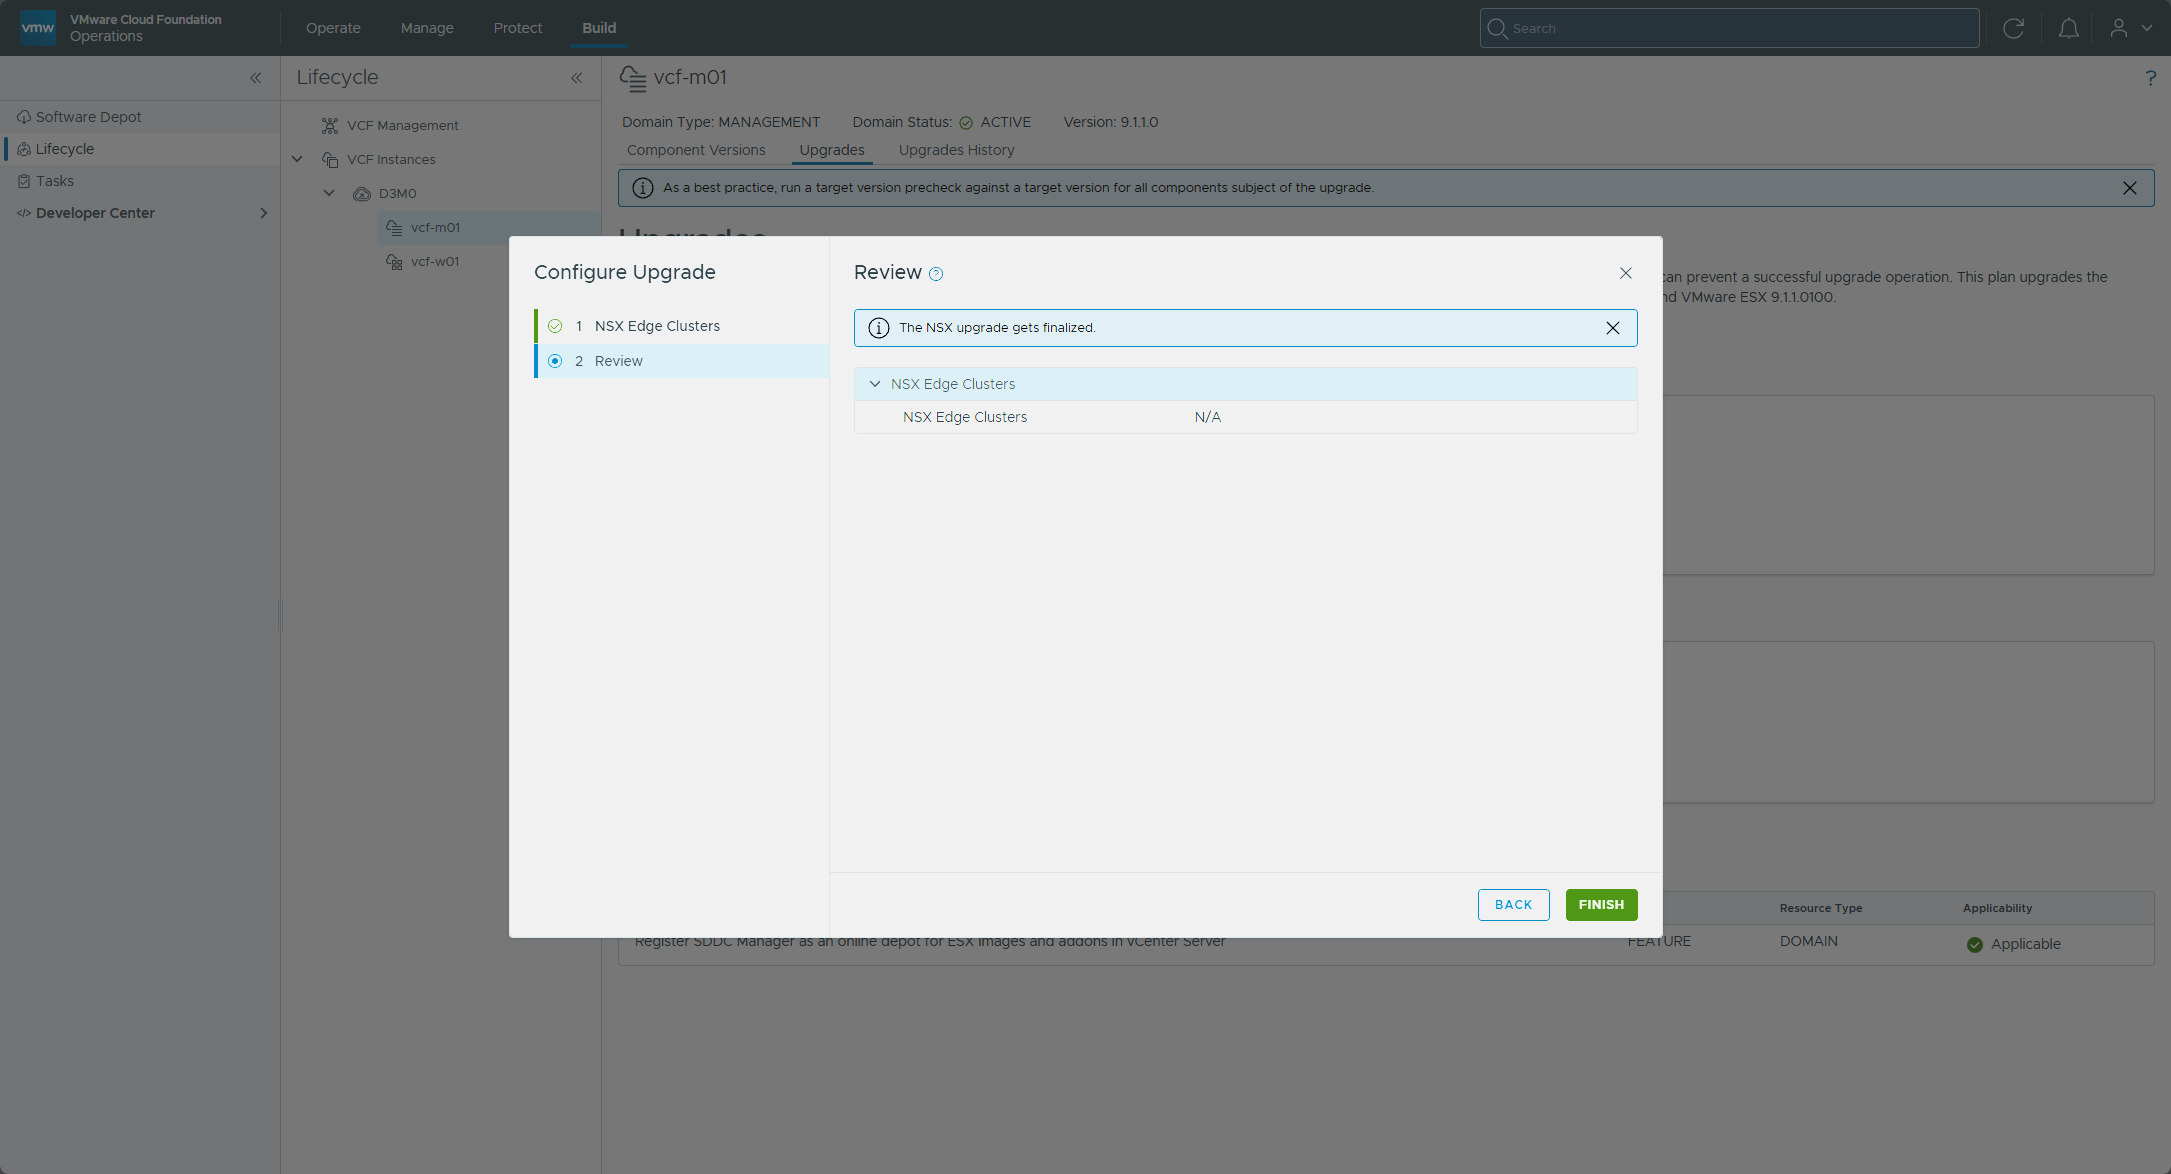Collapse the left navigation with double-chevron icon
Image resolution: width=2171 pixels, height=1174 pixels.
click(x=256, y=78)
